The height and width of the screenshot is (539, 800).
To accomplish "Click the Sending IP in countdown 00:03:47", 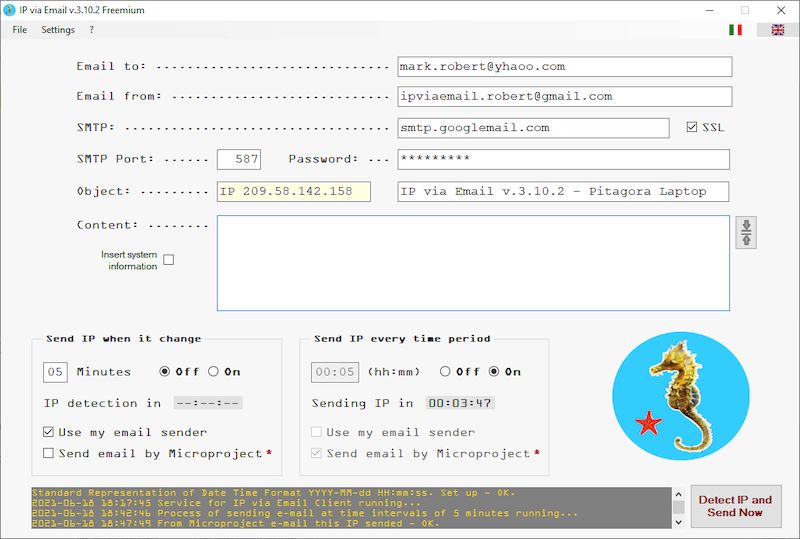I will click(x=460, y=403).
